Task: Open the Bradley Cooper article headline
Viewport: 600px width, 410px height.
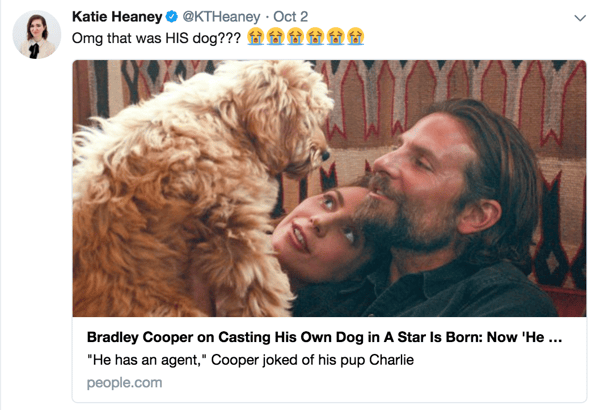Action: tap(324, 338)
